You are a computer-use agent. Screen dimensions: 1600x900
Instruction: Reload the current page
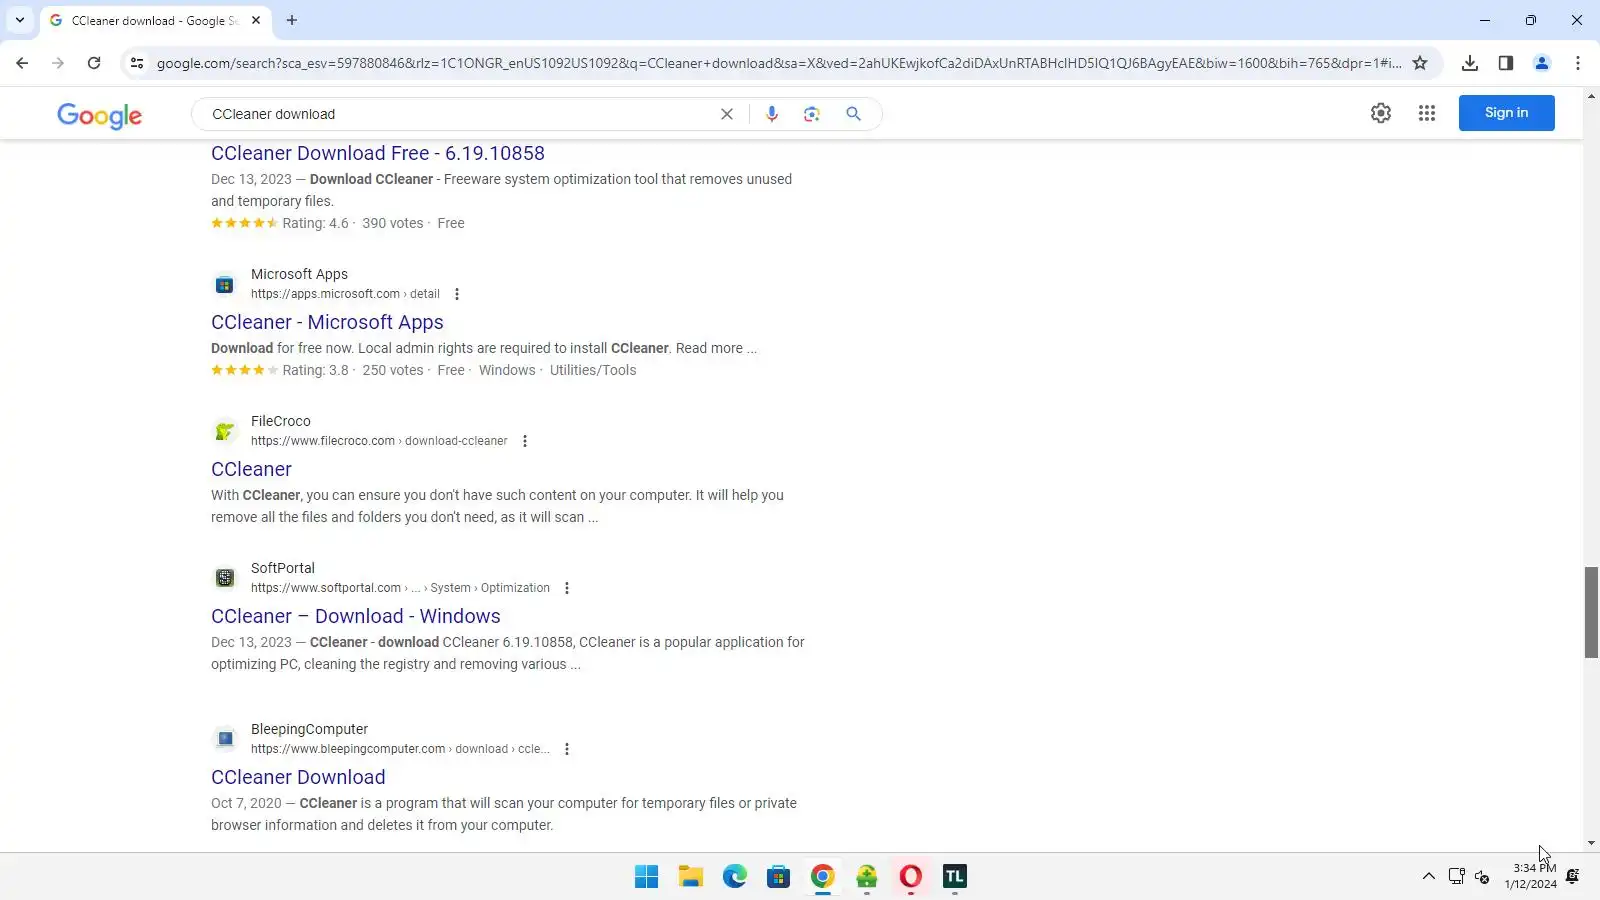pos(94,63)
